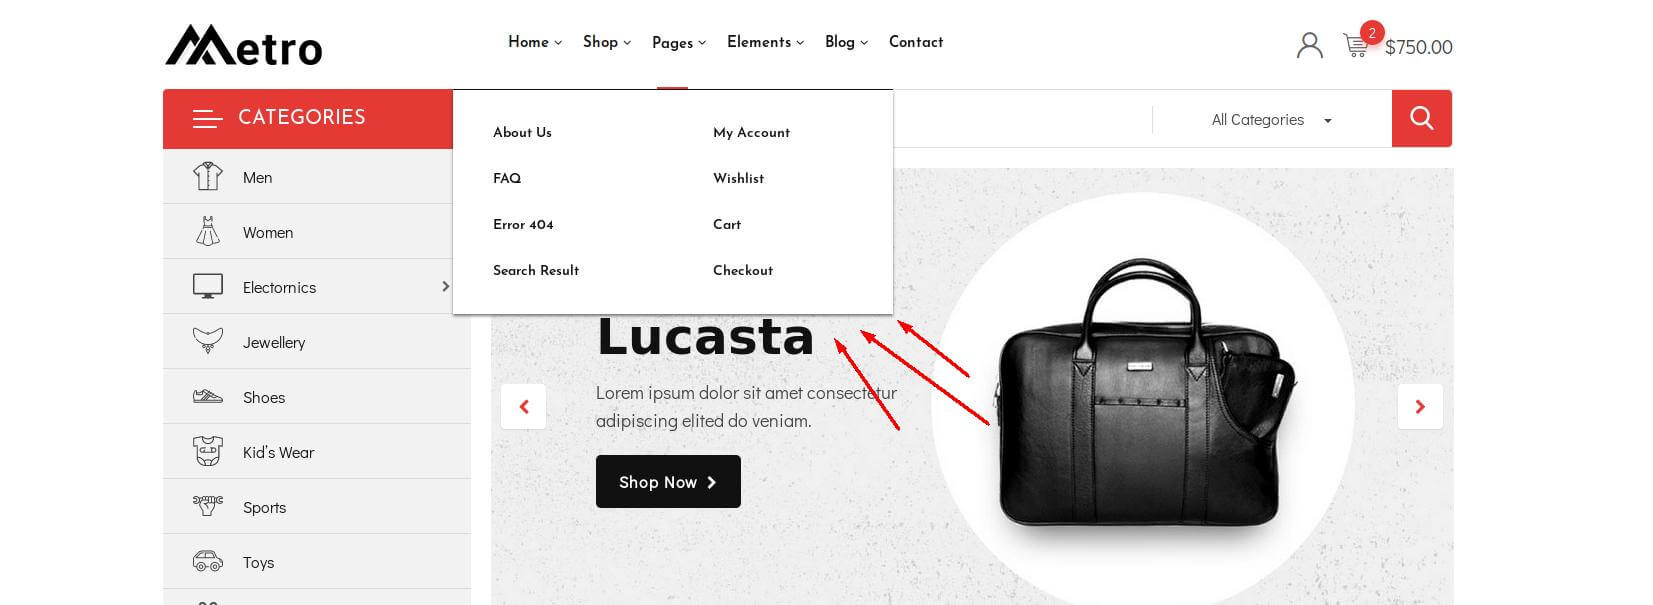
Task: Click the Metro logo
Action: click(x=244, y=45)
